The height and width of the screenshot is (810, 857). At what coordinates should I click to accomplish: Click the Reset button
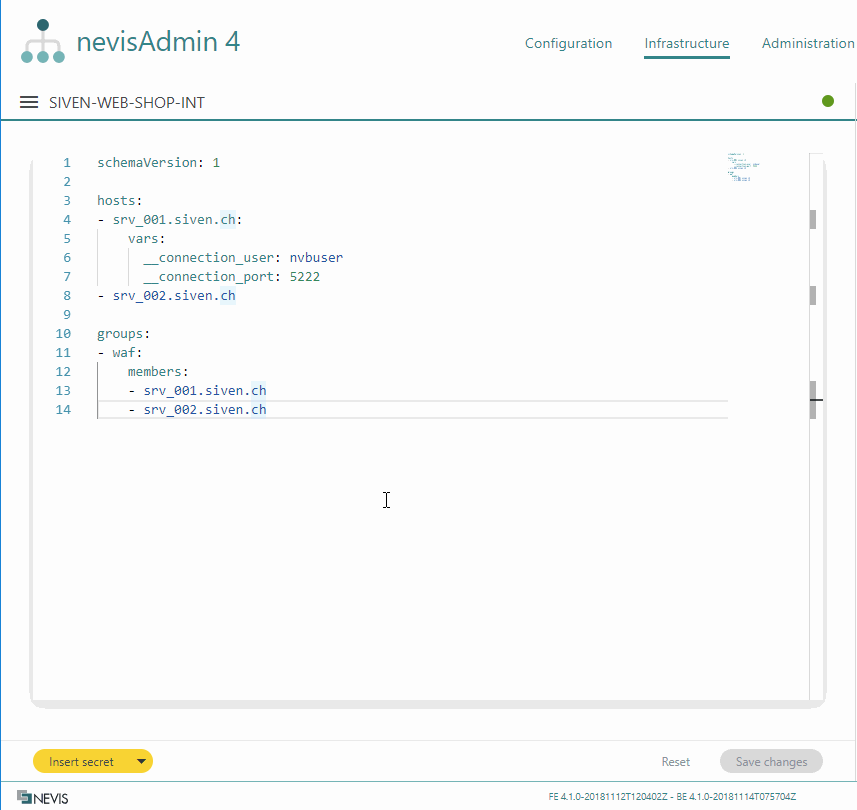click(676, 762)
